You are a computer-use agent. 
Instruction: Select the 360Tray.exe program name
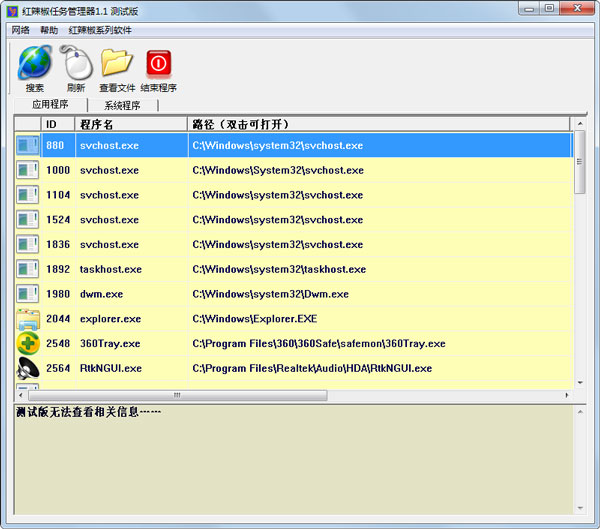click(110, 343)
